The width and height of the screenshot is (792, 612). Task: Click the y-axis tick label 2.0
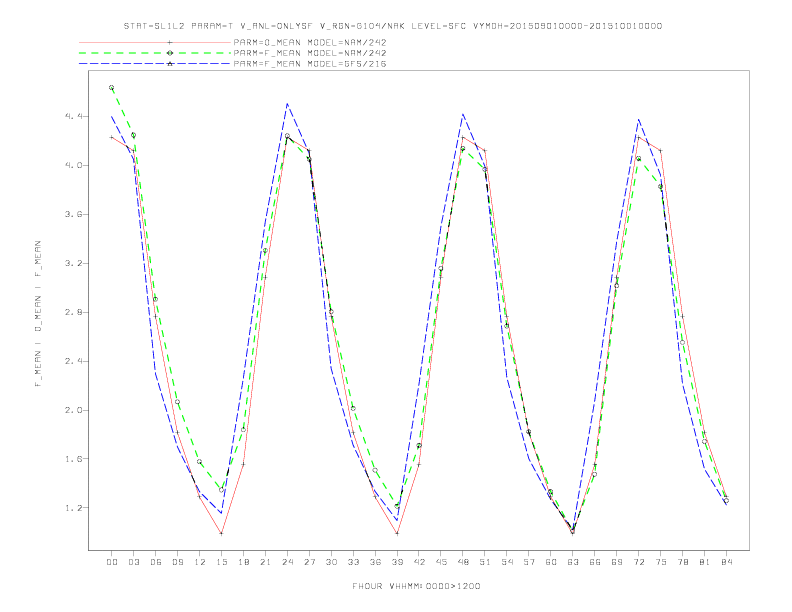[x=73, y=410]
